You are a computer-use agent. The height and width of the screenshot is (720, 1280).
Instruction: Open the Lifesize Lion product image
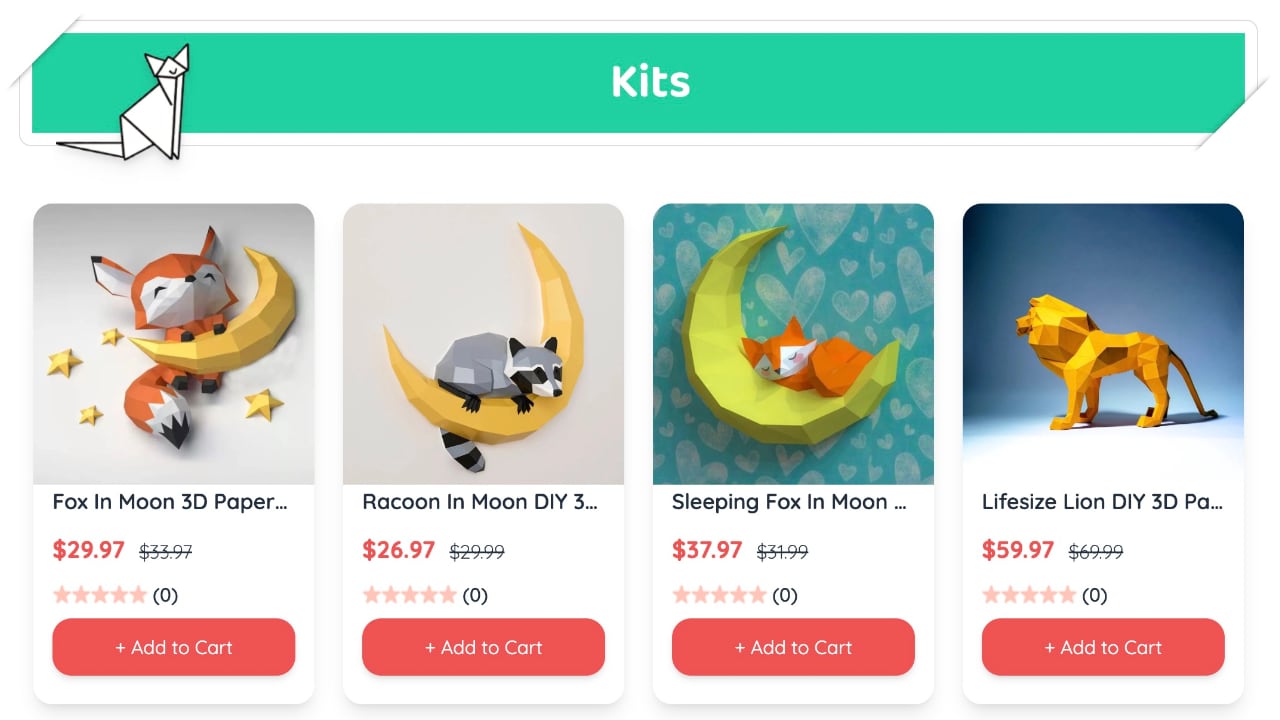(x=1103, y=344)
